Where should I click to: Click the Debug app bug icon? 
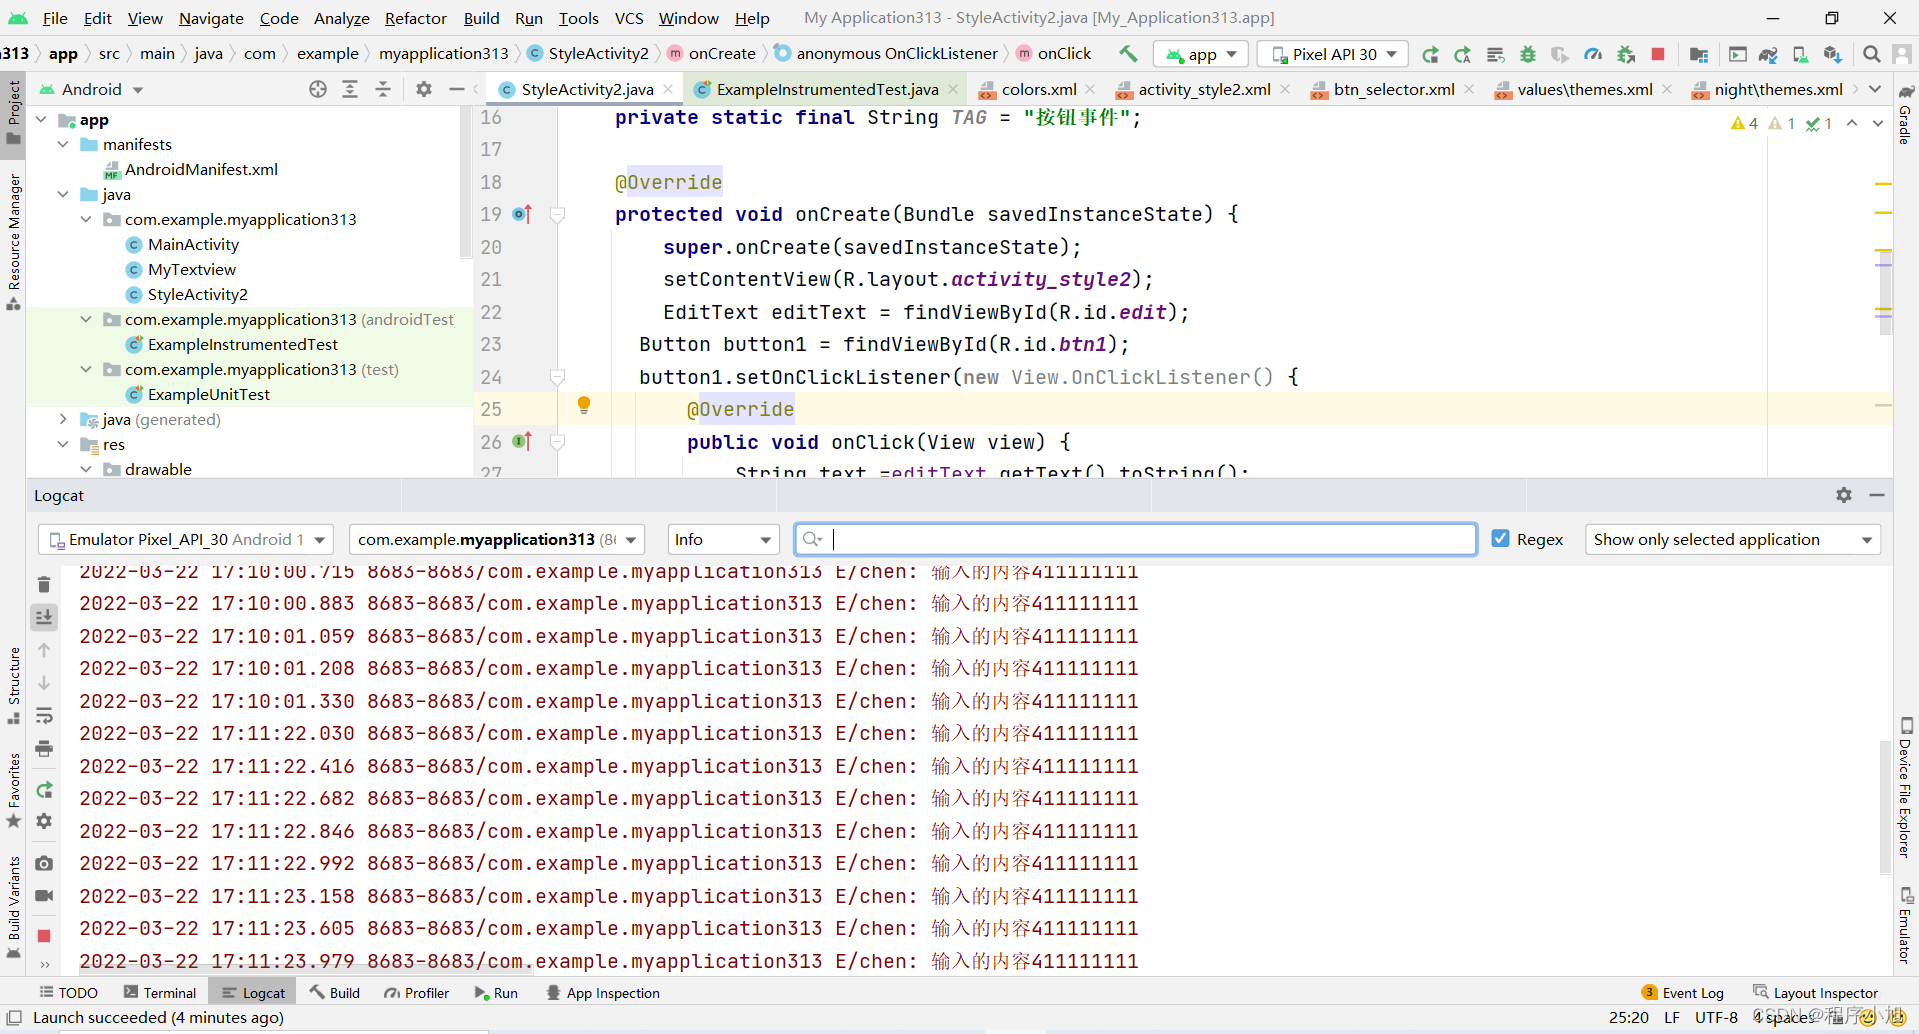pyautogui.click(x=1528, y=54)
